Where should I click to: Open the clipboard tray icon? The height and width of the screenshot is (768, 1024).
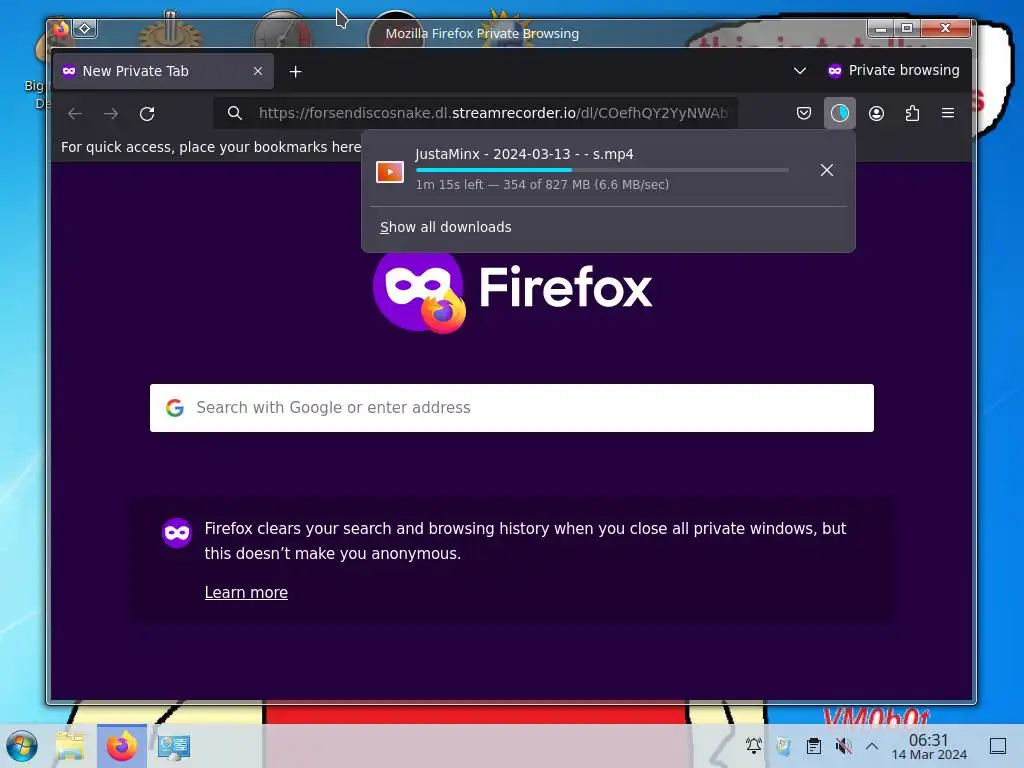coord(814,745)
